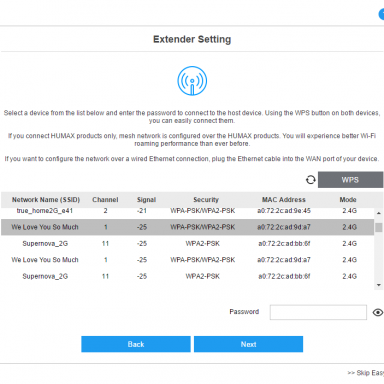Toggle password visibility eye icon

tap(378, 312)
